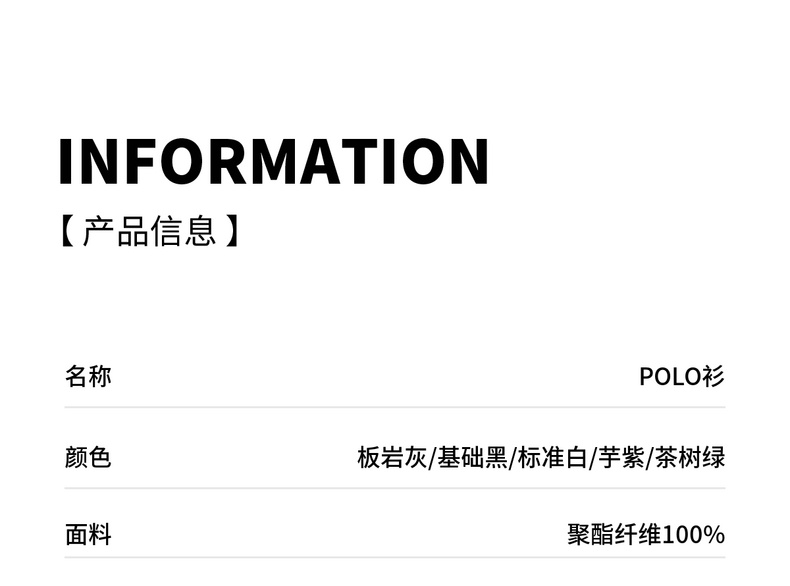Viewport: 790px width, 586px height.
Task: Click the opening bracket before 产品信息
Action: coord(67,232)
